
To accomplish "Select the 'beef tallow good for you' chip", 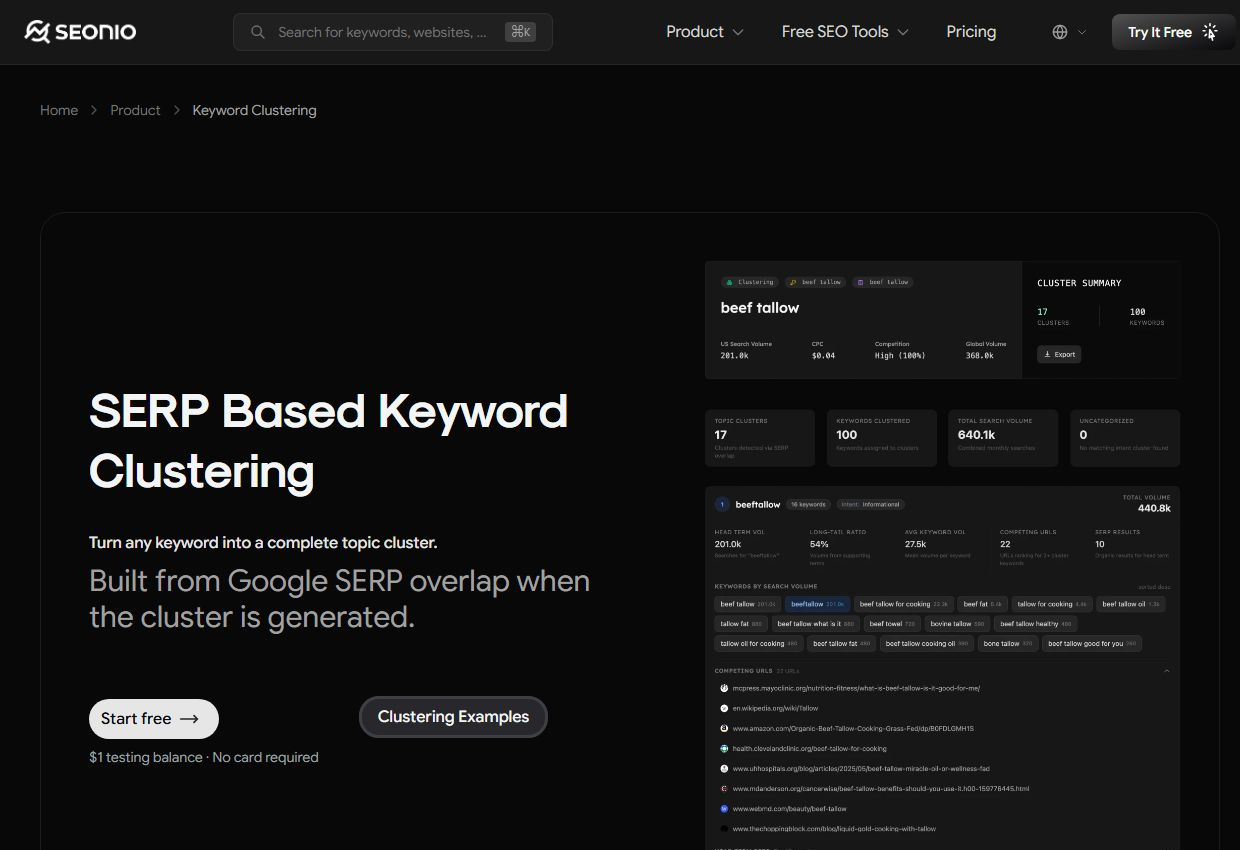I will 1092,644.
